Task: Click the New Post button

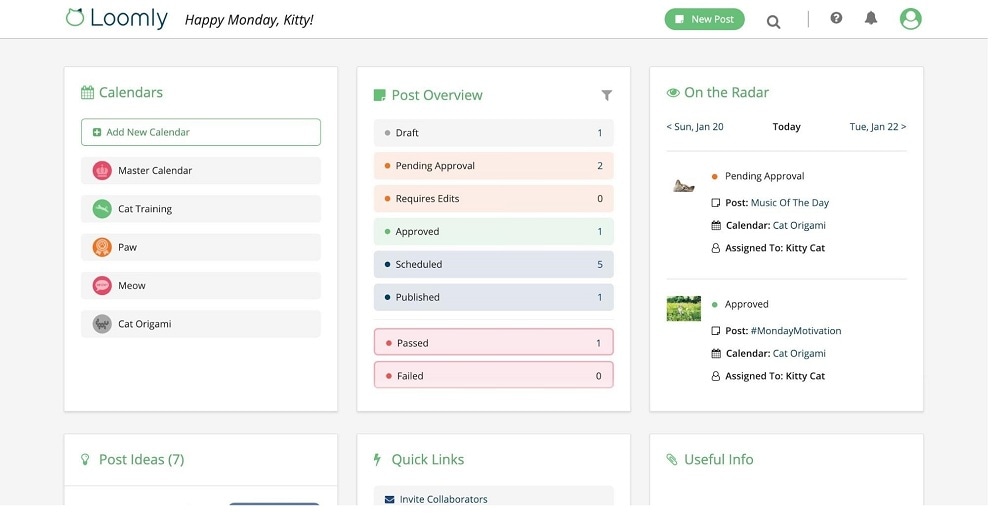Action: (704, 19)
